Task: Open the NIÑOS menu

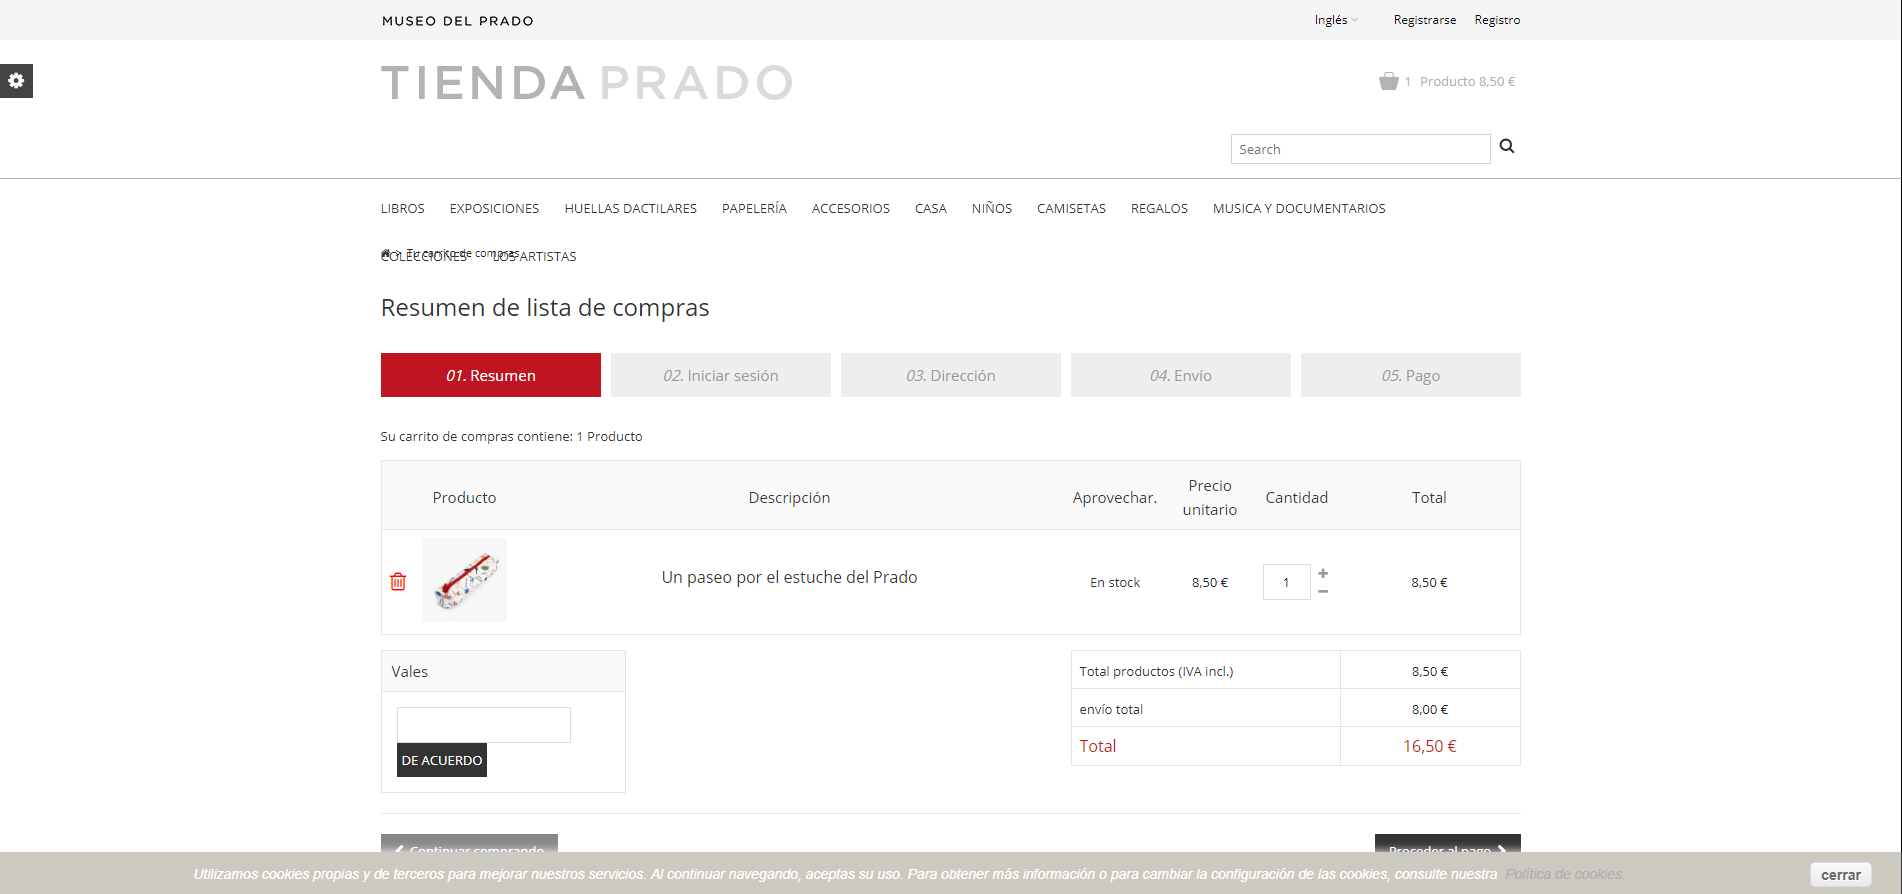Action: click(x=992, y=209)
